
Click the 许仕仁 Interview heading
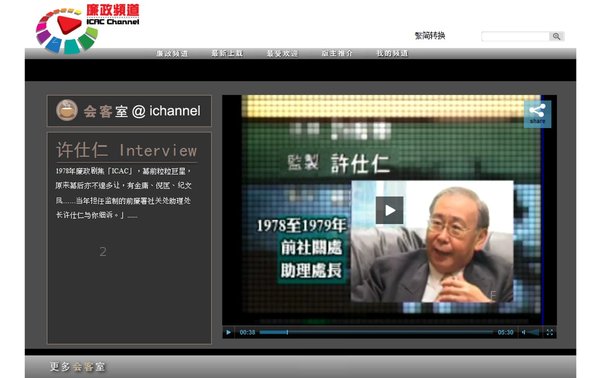[127, 150]
